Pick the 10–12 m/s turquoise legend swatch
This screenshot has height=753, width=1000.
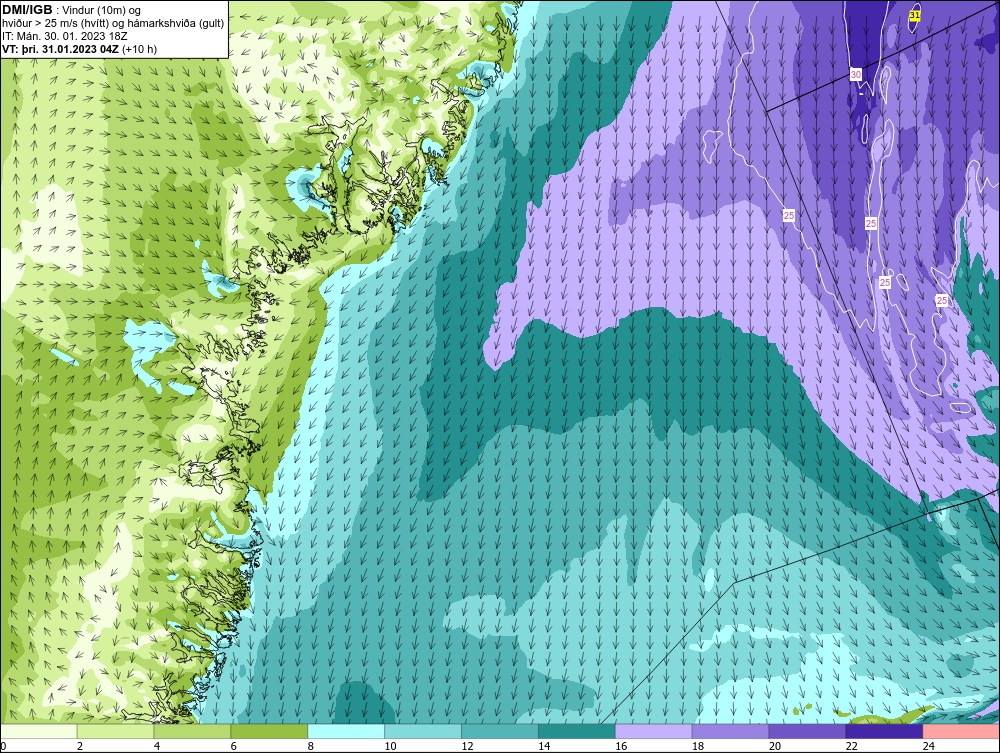[x=423, y=731]
